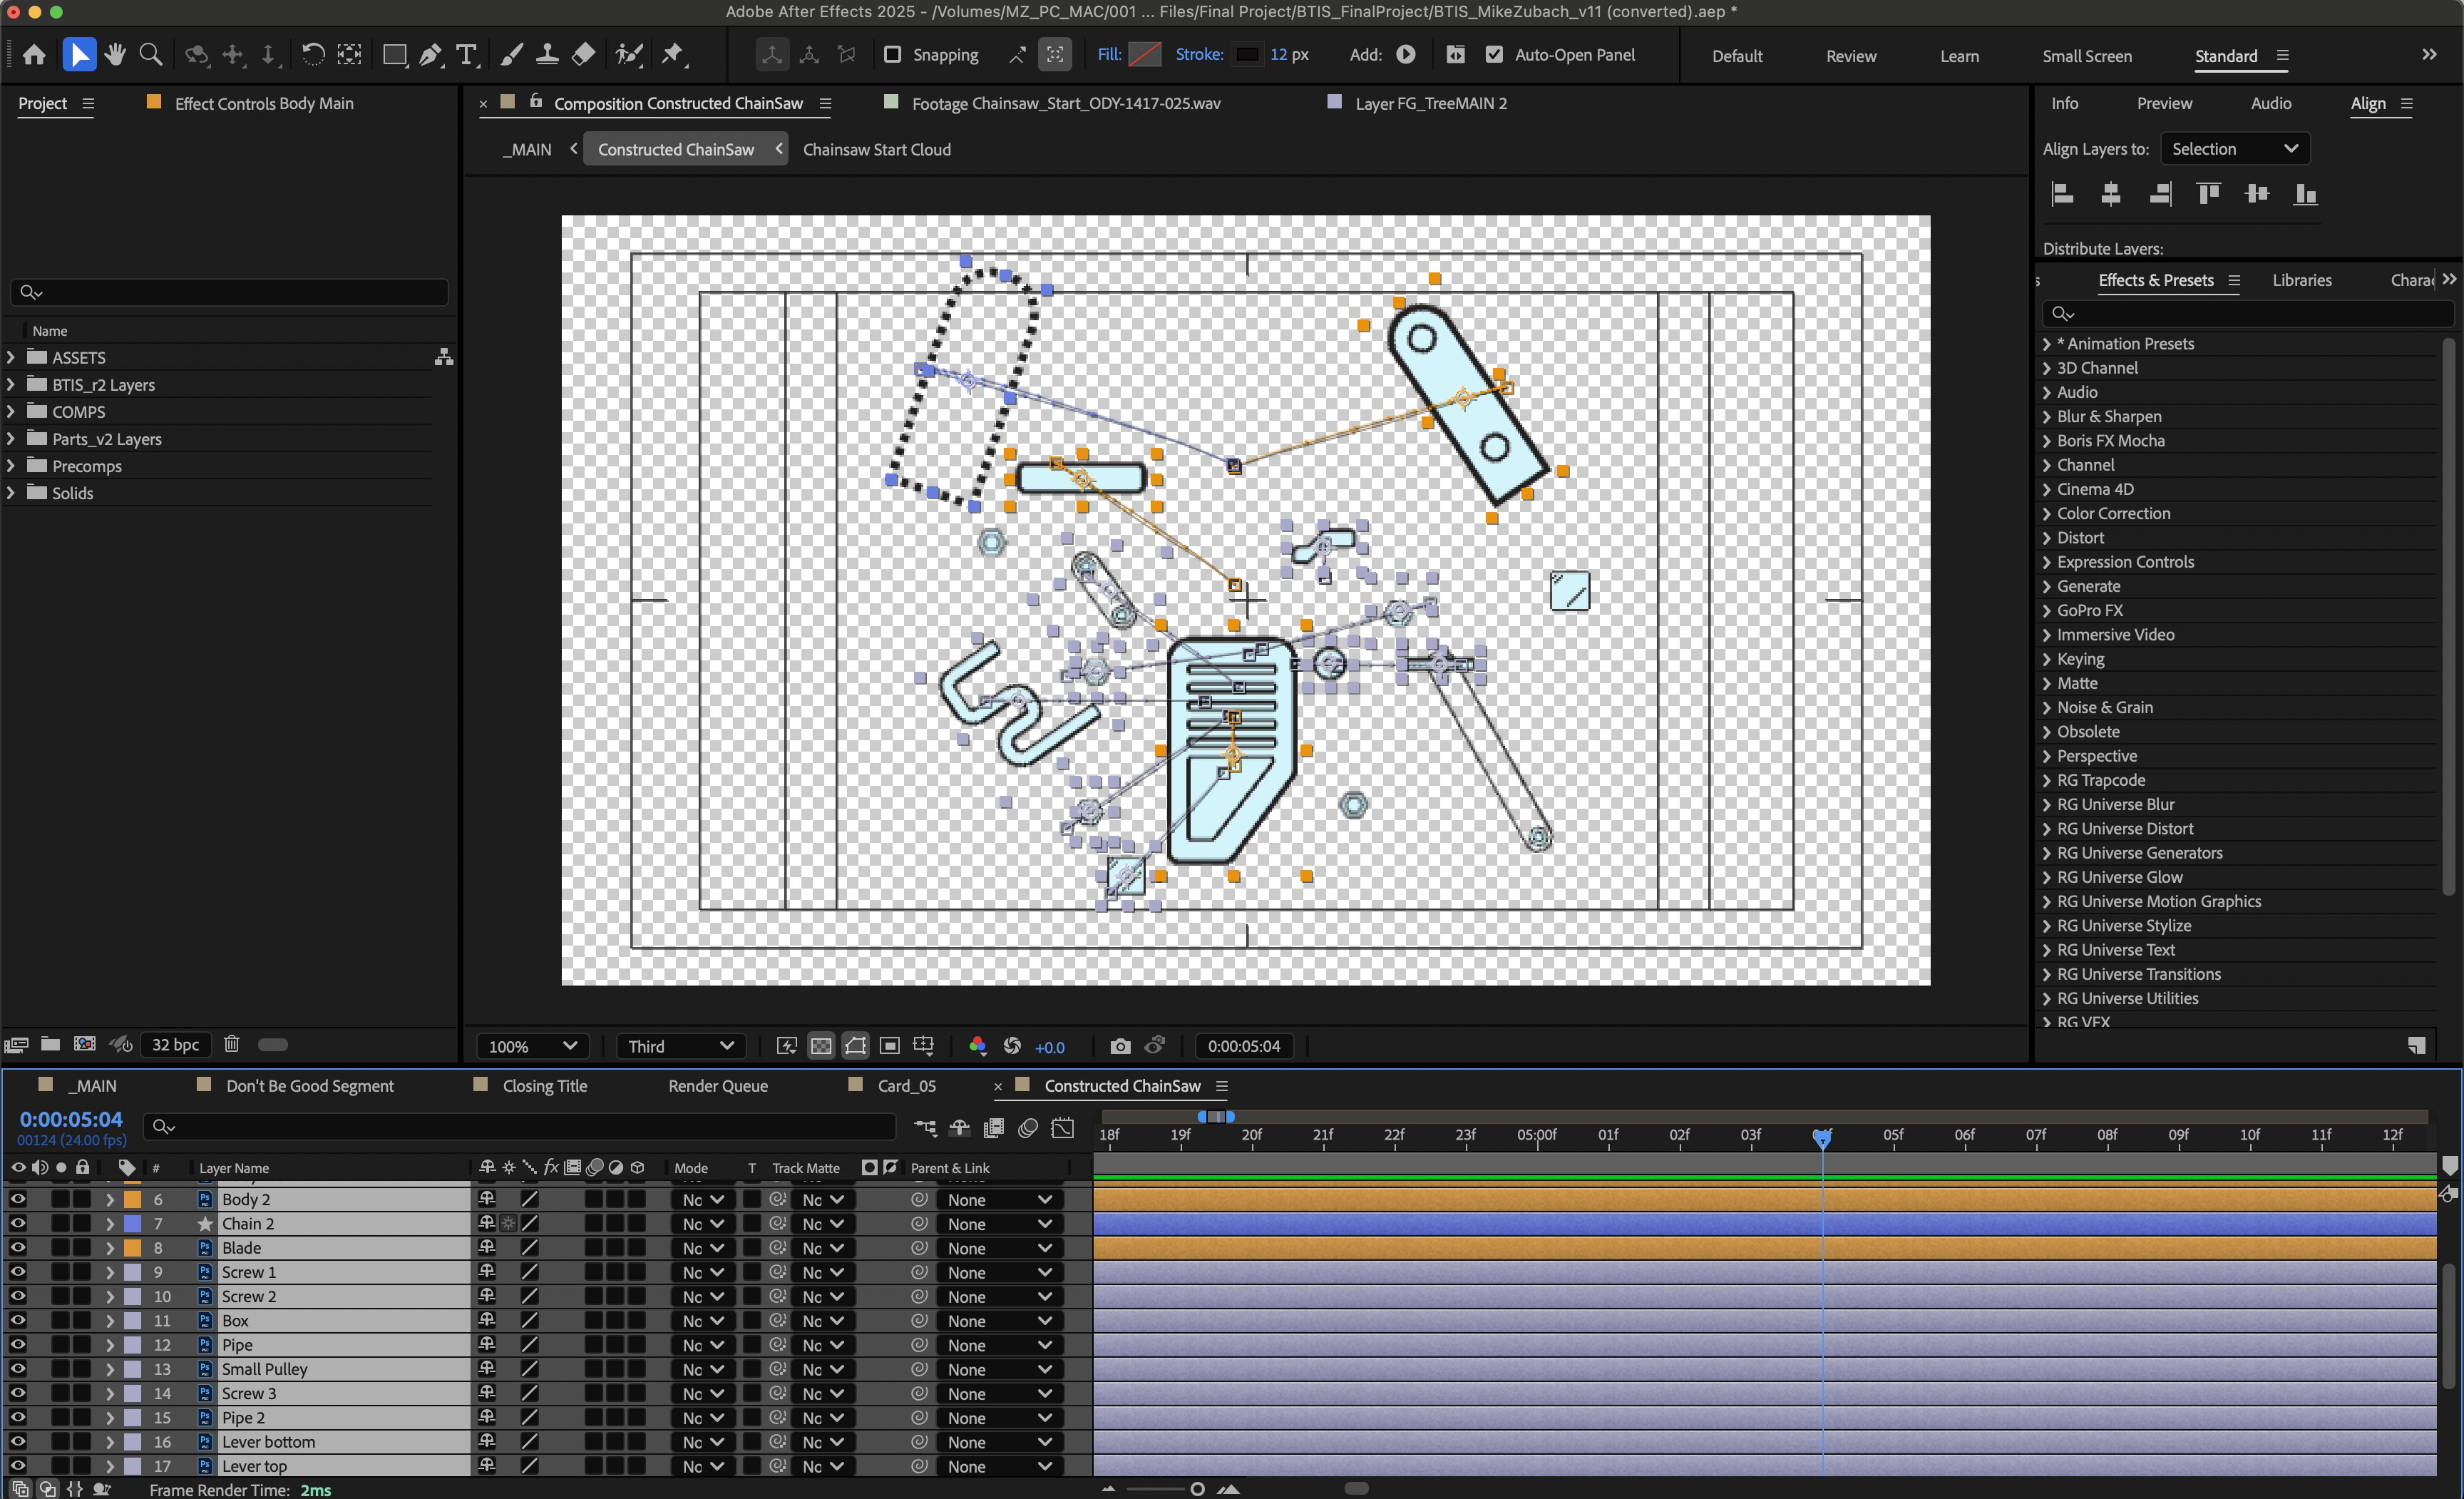Click the Puppet Pin tool
This screenshot has height=1499, width=2464.
click(x=673, y=55)
